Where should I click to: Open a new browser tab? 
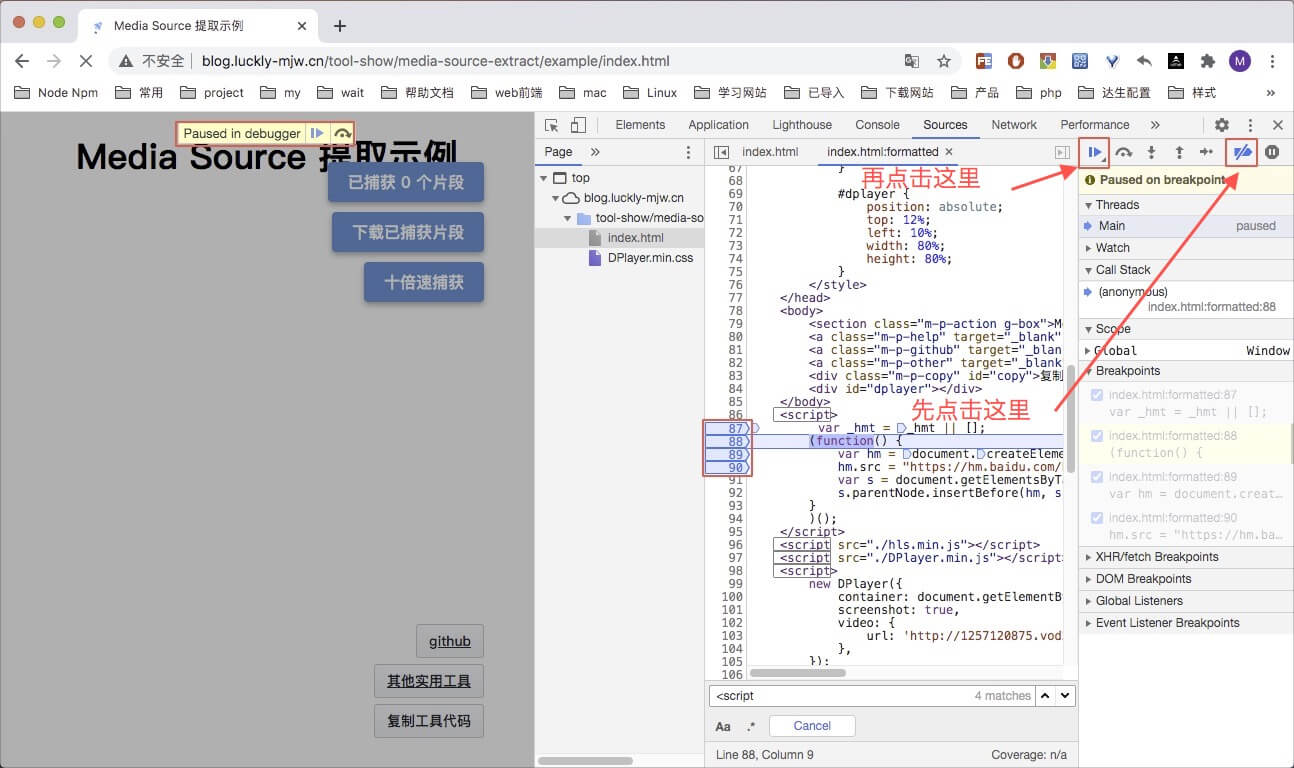click(x=340, y=26)
